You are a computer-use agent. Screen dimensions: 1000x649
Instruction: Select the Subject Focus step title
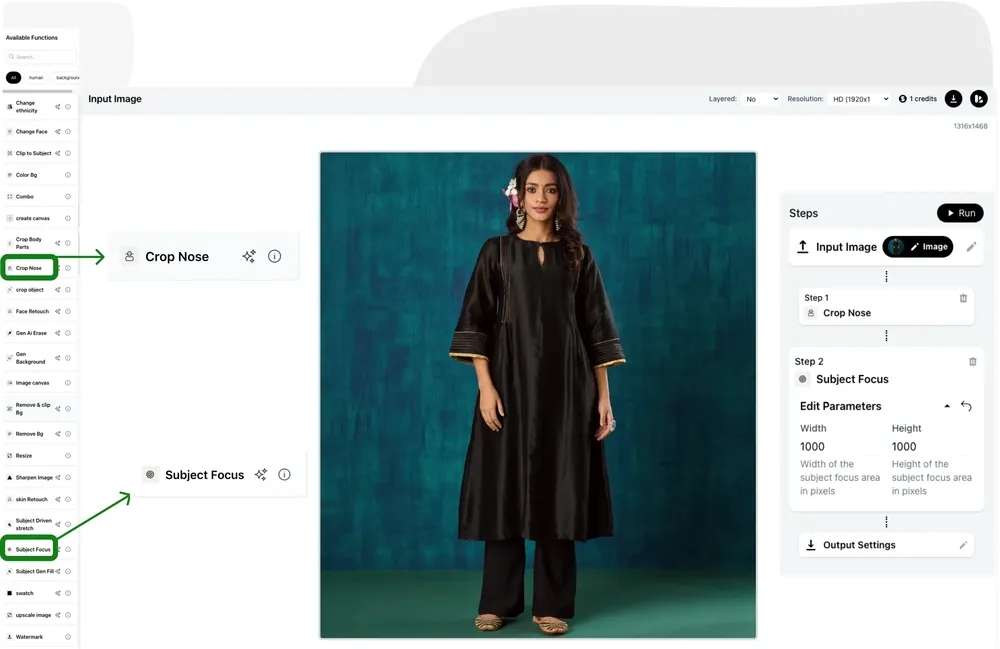(852, 379)
